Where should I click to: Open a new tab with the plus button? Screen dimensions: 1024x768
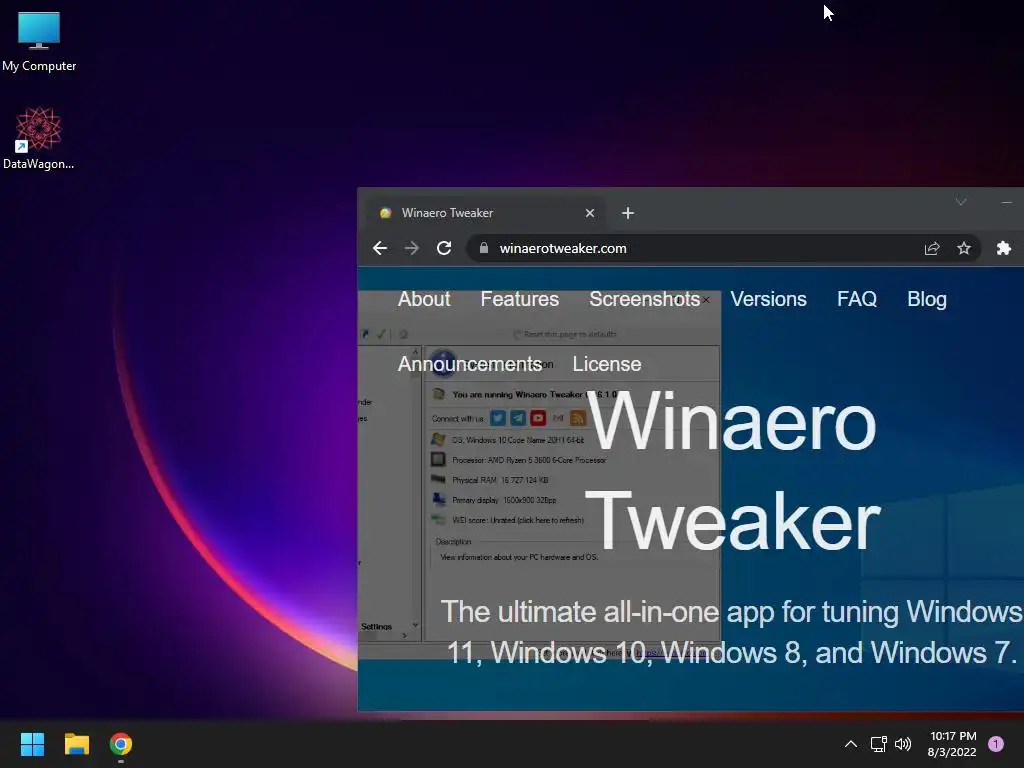tap(628, 213)
